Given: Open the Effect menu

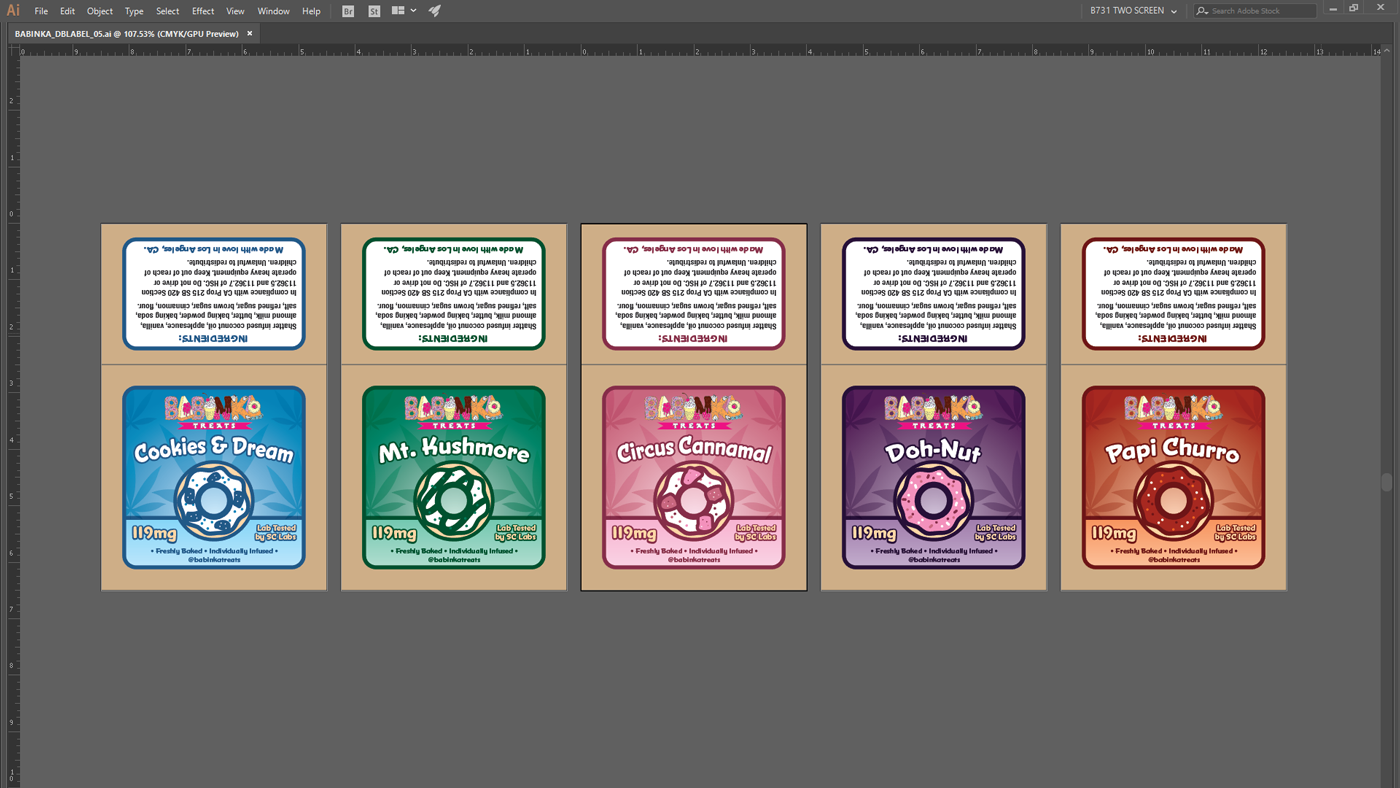Looking at the screenshot, I should [x=203, y=11].
